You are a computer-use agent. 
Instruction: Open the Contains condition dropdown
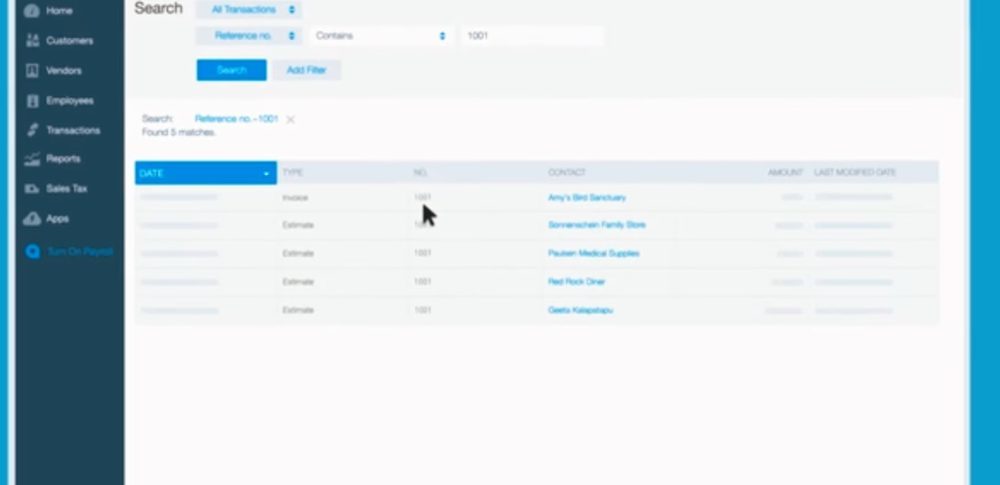click(379, 36)
